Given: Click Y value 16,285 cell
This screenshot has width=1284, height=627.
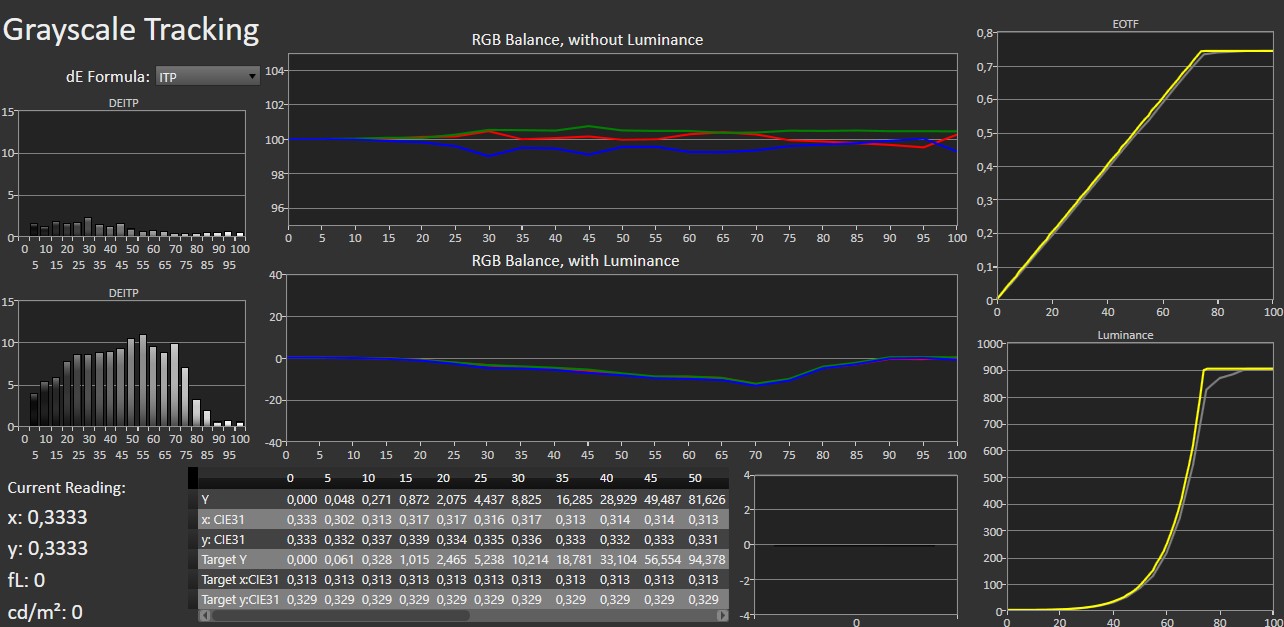Looking at the screenshot, I should point(573,499).
